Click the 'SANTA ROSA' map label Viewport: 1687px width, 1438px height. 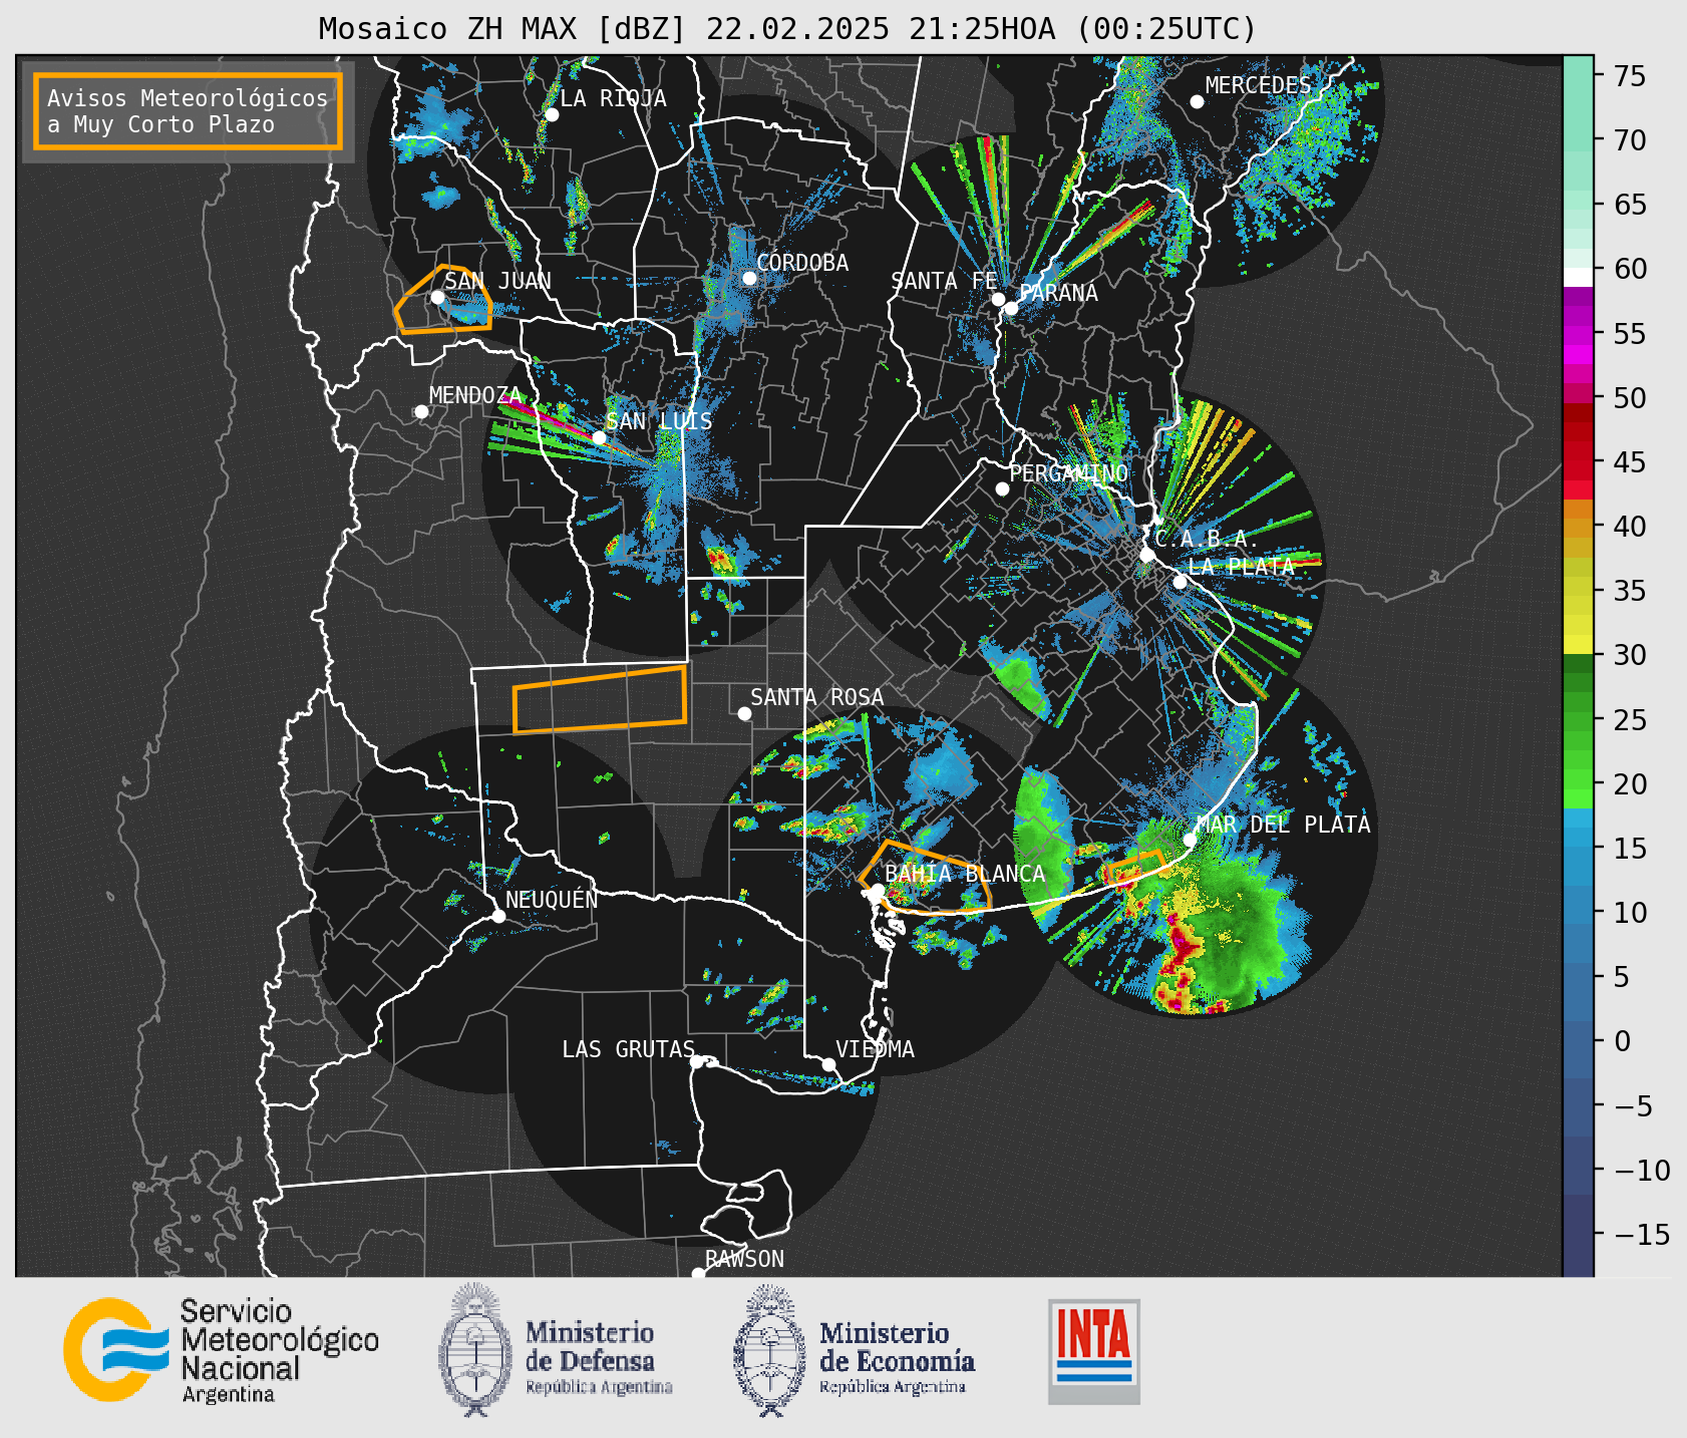click(817, 697)
